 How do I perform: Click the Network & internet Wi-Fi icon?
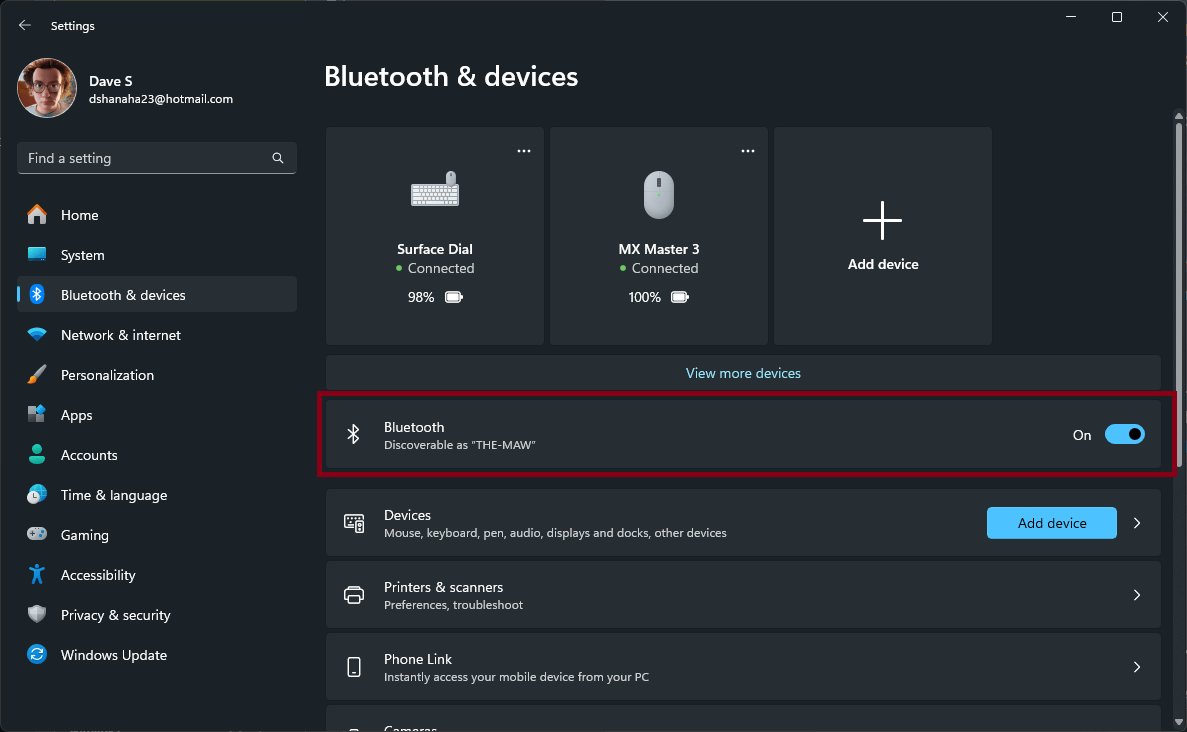tap(36, 334)
